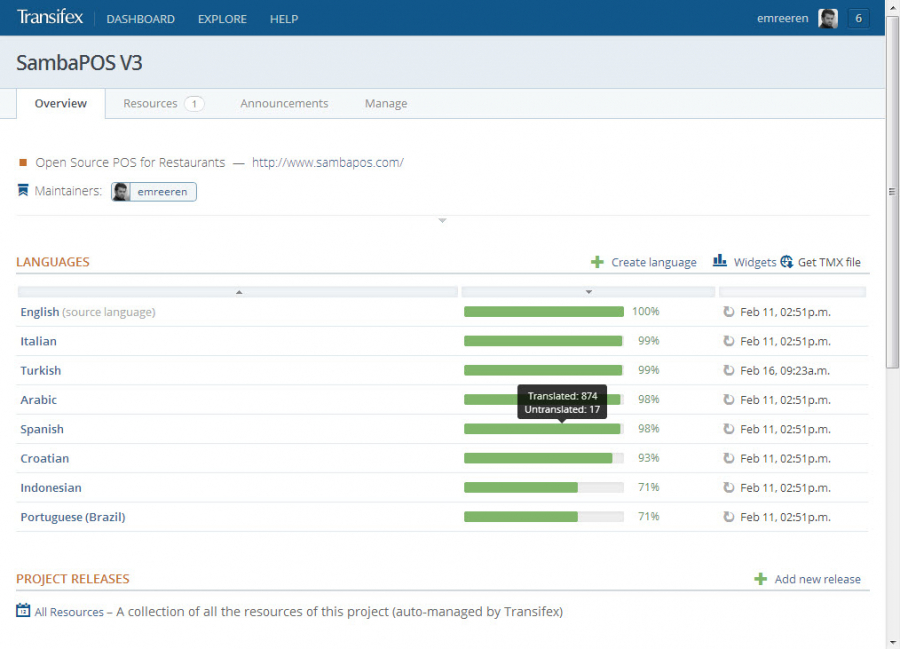The width and height of the screenshot is (900, 649).
Task: Open the Announcements tab
Action: click(x=284, y=104)
